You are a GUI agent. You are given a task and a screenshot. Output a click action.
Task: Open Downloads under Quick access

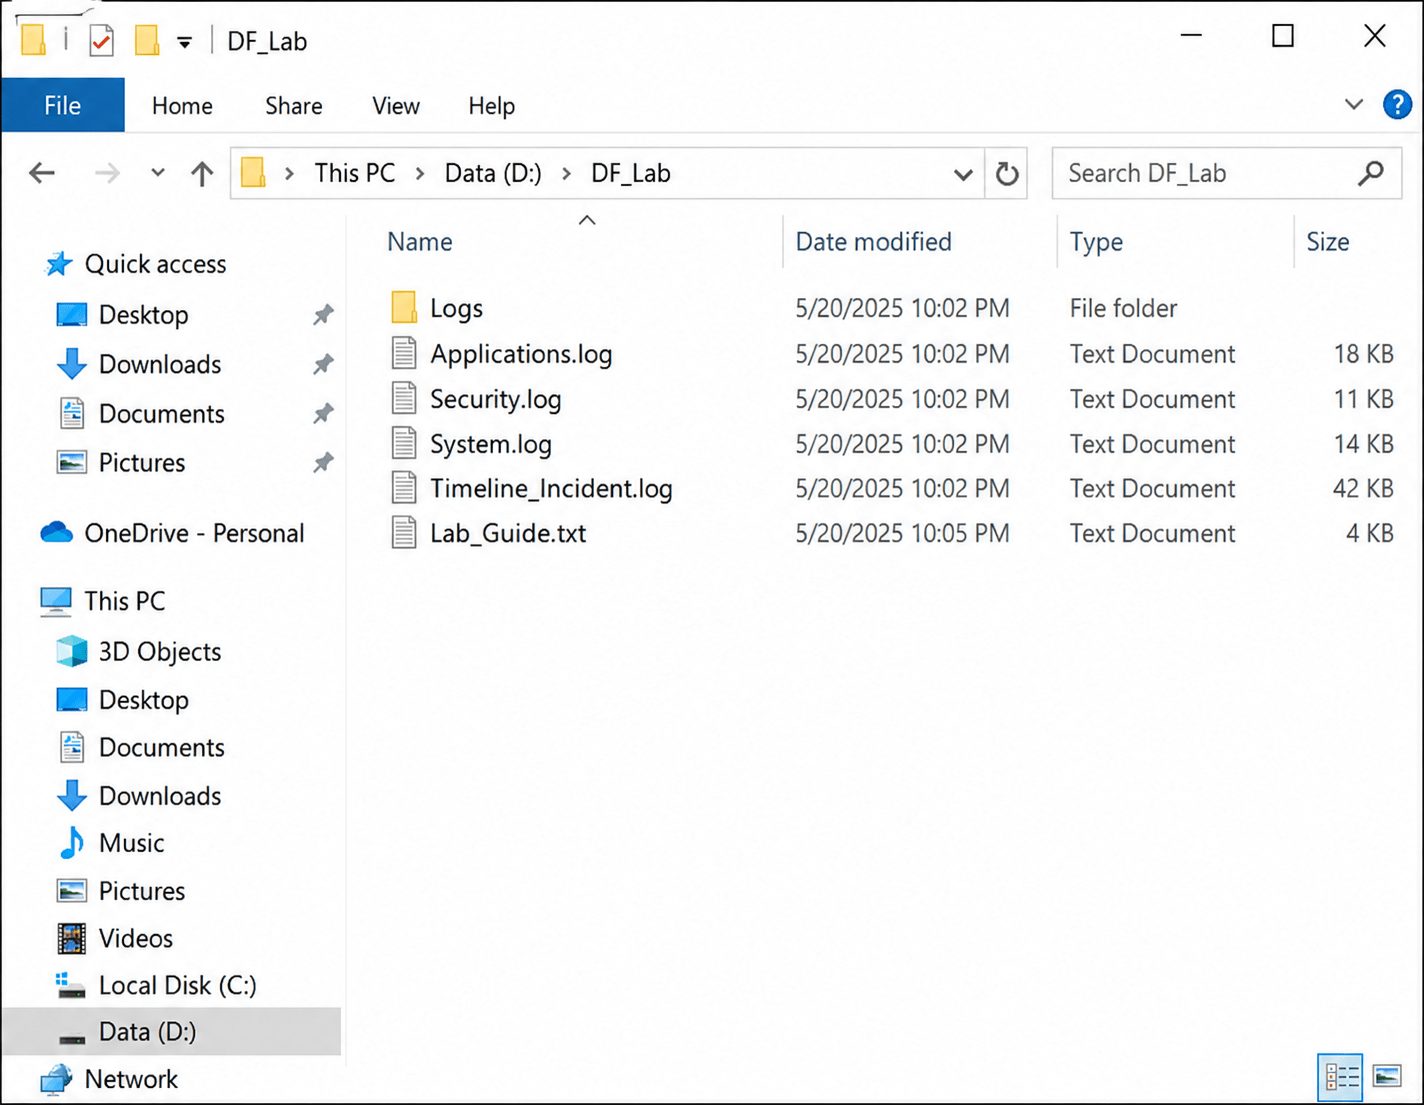click(x=160, y=364)
